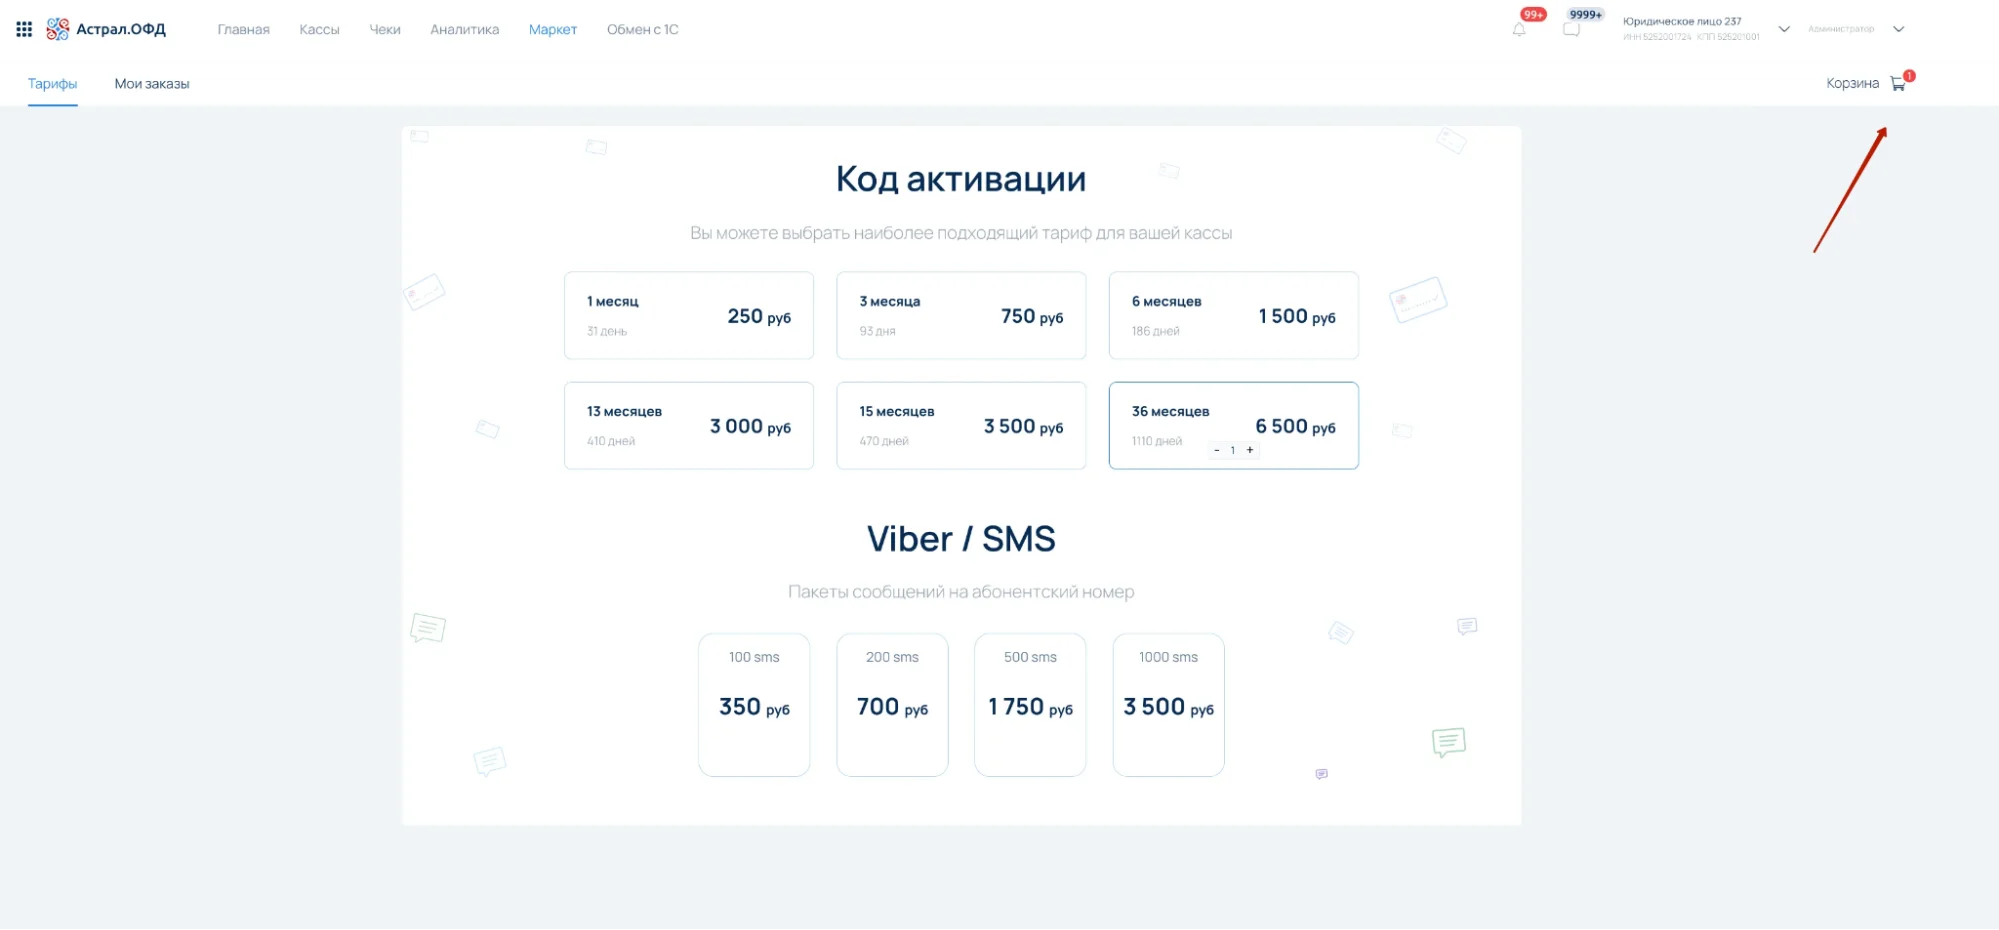This screenshot has height=930, width=1999.
Task: Open the Кассы menu item
Action: [x=319, y=30]
